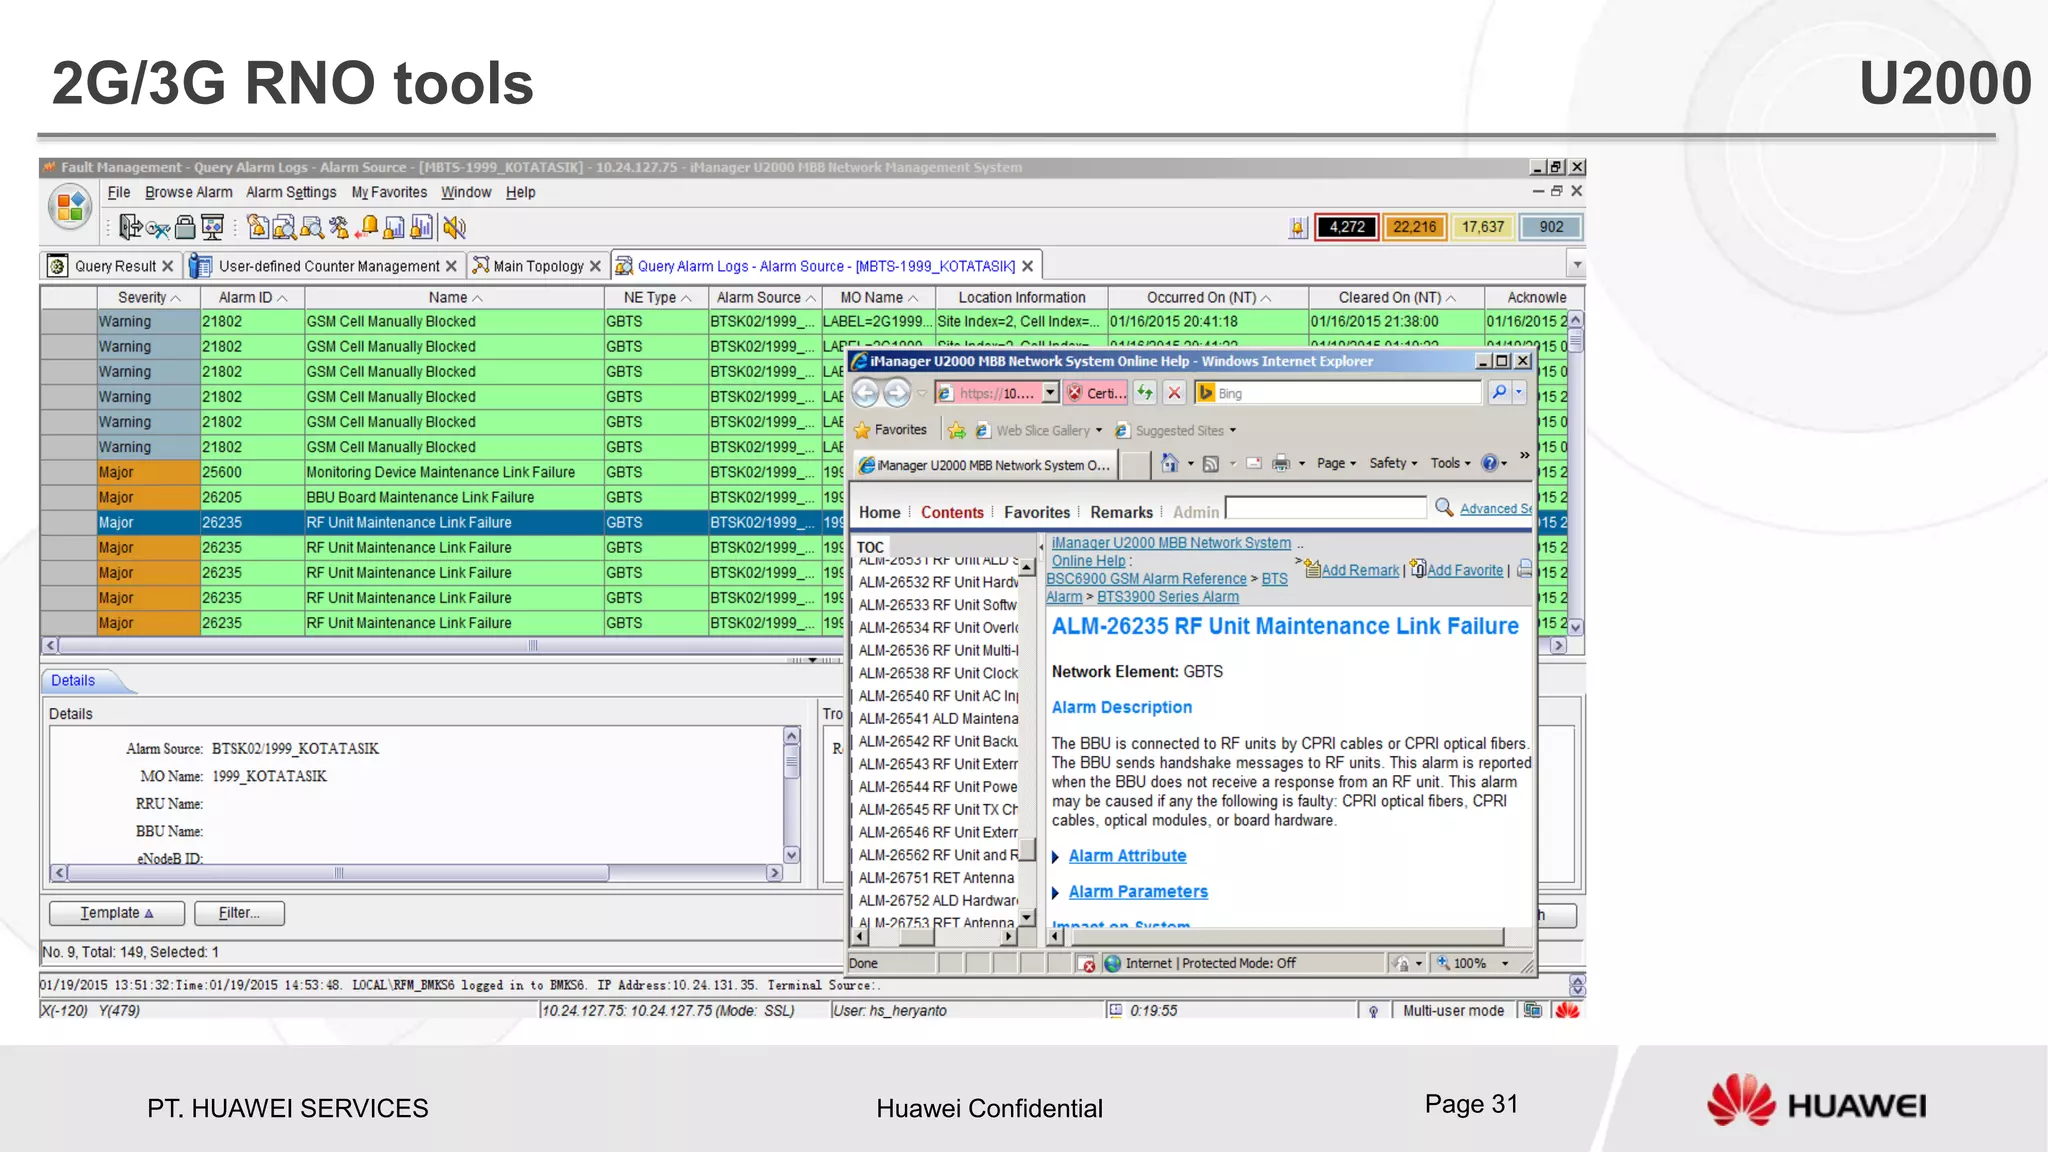Open the IE Page menu dropdown
The image size is (2048, 1152).
pos(1336,464)
